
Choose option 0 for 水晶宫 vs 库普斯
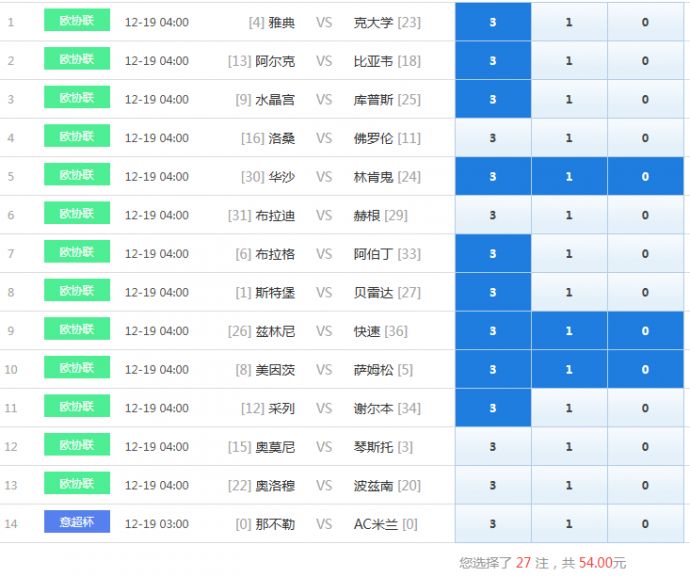point(645,99)
